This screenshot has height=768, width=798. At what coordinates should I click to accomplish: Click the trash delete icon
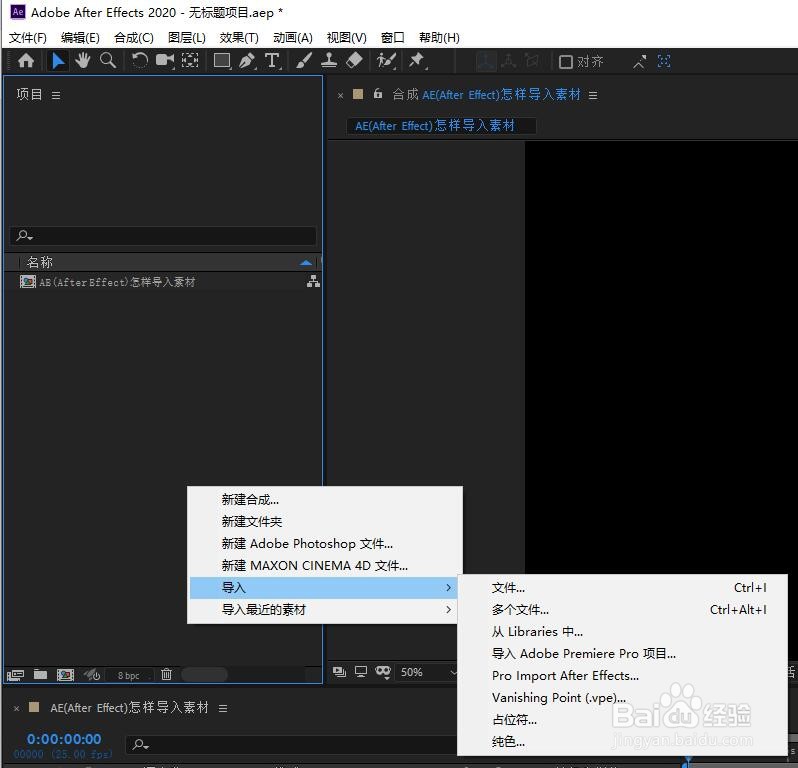point(166,674)
